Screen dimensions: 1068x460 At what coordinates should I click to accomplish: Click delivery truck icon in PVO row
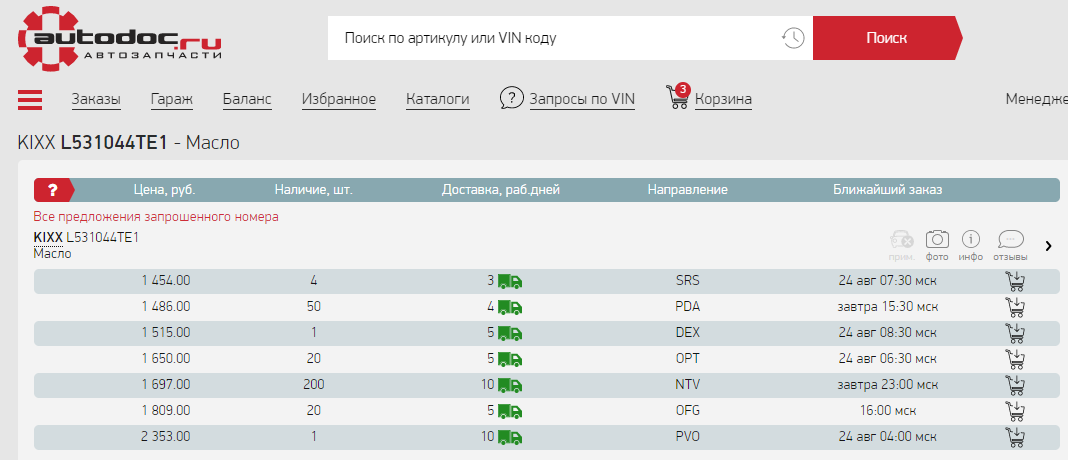coord(509,436)
